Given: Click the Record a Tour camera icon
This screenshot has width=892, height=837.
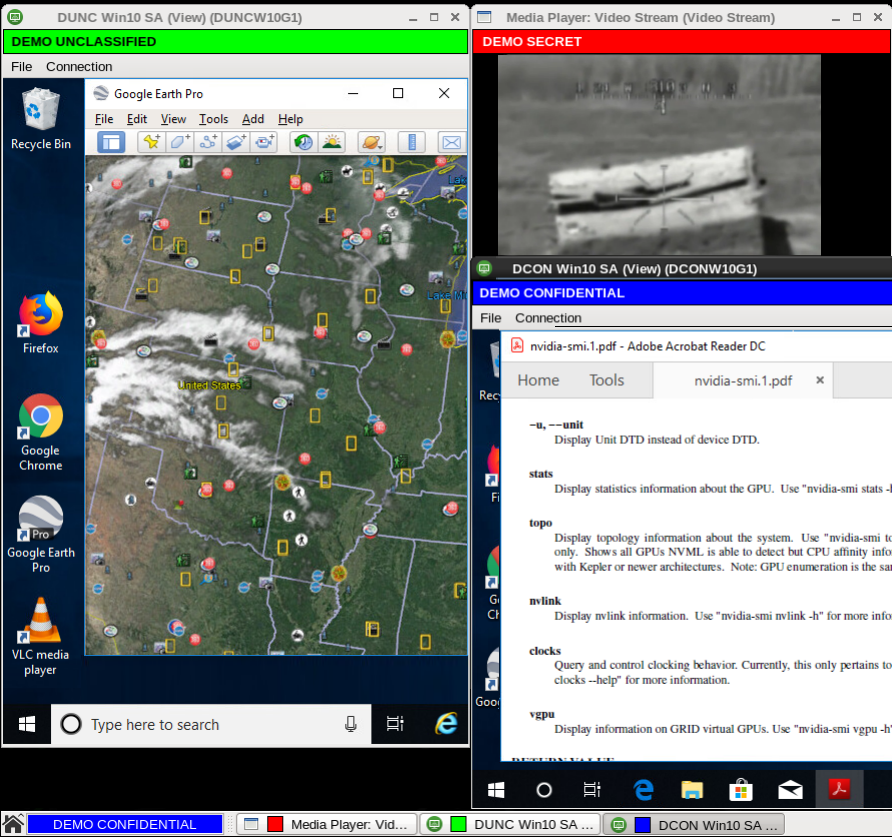Looking at the screenshot, I should point(263,142).
